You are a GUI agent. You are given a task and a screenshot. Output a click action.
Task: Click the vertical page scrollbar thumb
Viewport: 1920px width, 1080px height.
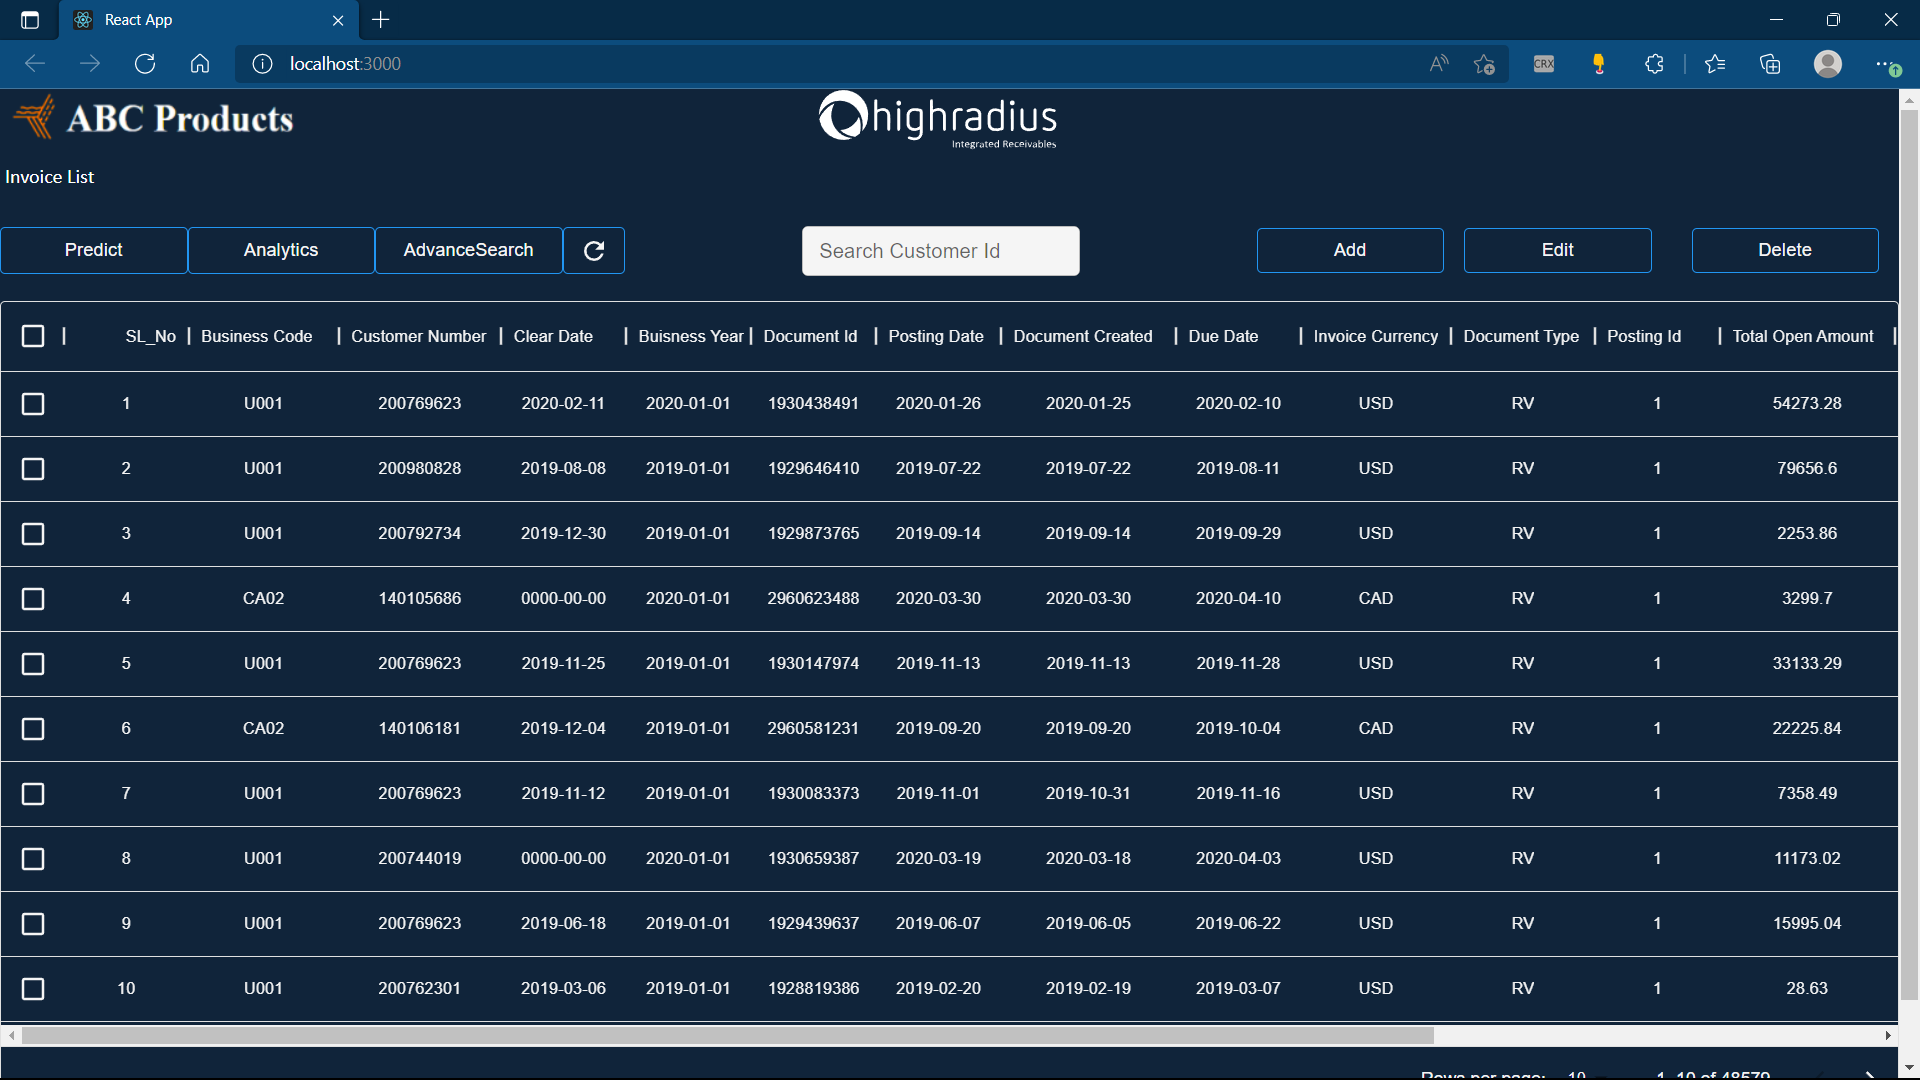click(x=1909, y=555)
